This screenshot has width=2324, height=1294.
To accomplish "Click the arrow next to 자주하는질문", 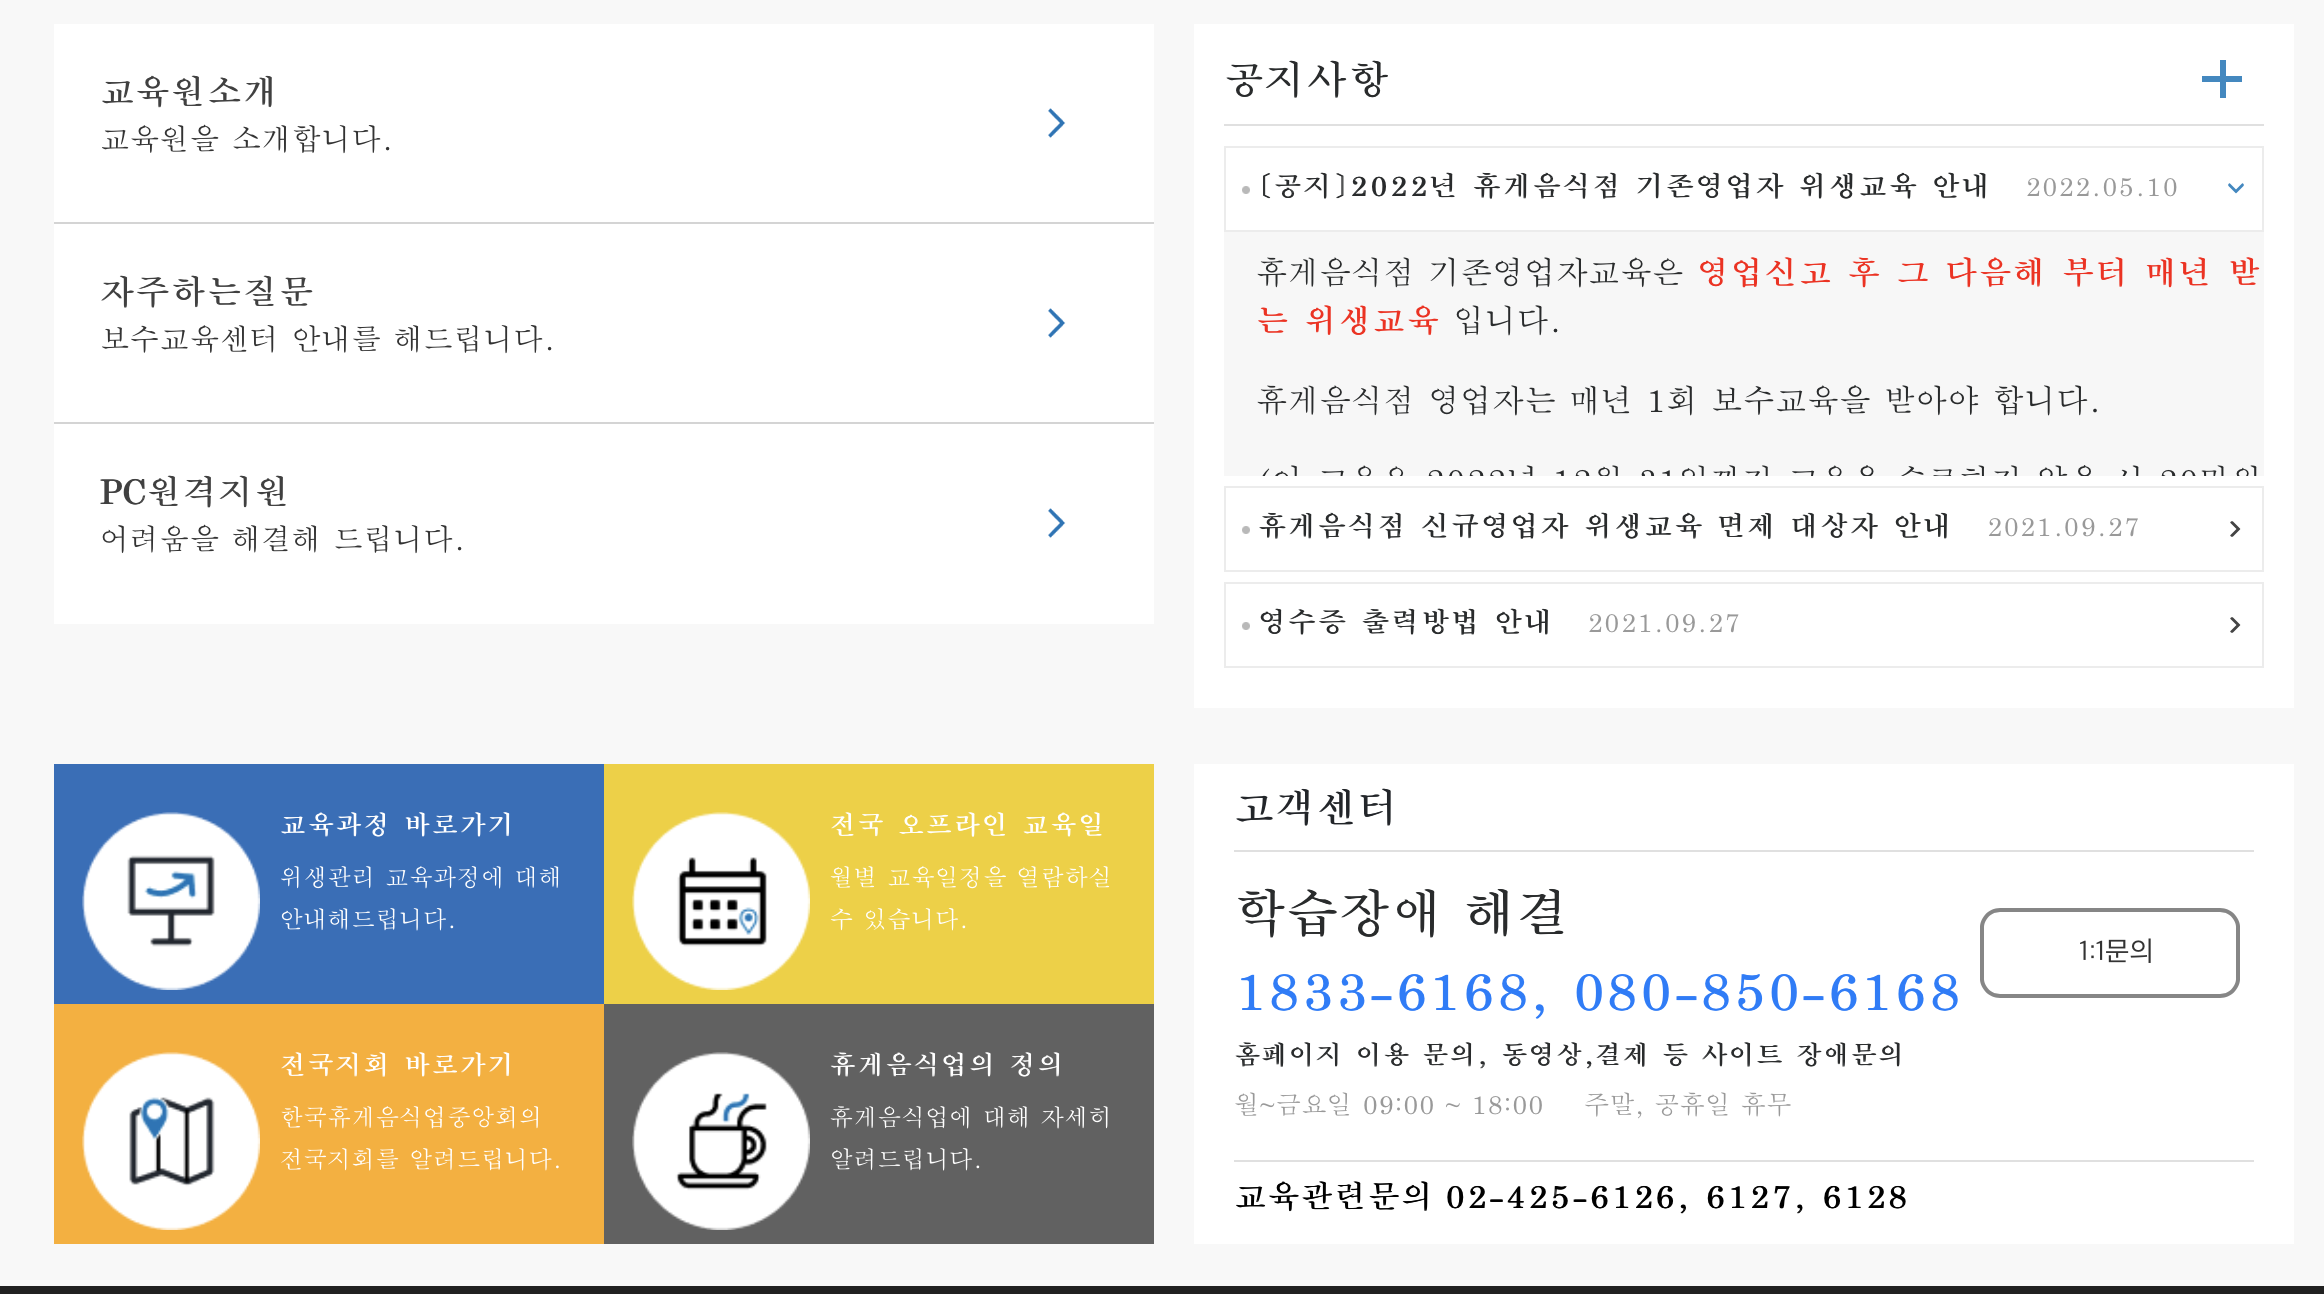I will tap(1056, 323).
